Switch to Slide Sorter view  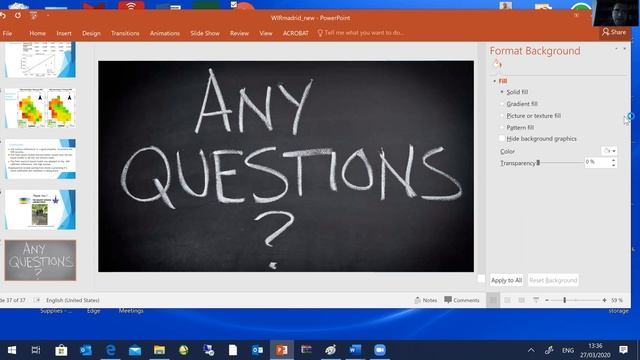click(507, 300)
